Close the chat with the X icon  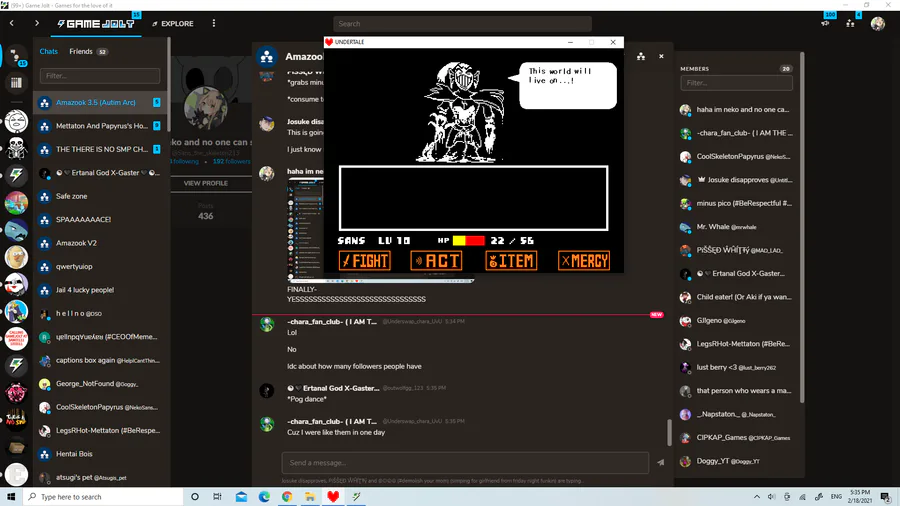(661, 56)
